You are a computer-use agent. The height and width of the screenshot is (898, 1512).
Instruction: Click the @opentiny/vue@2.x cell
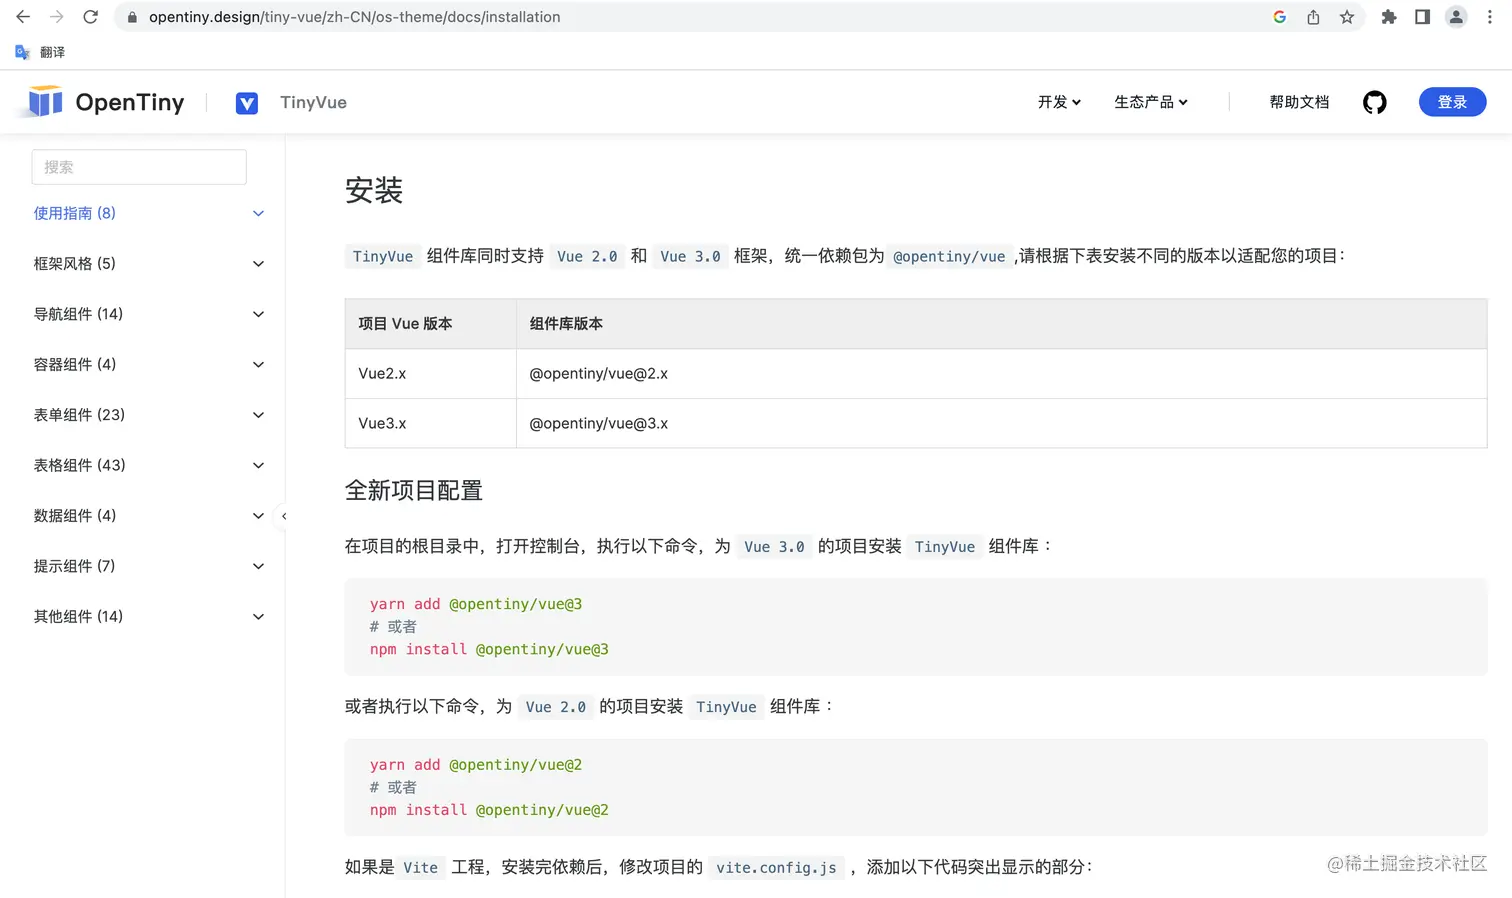(1001, 374)
